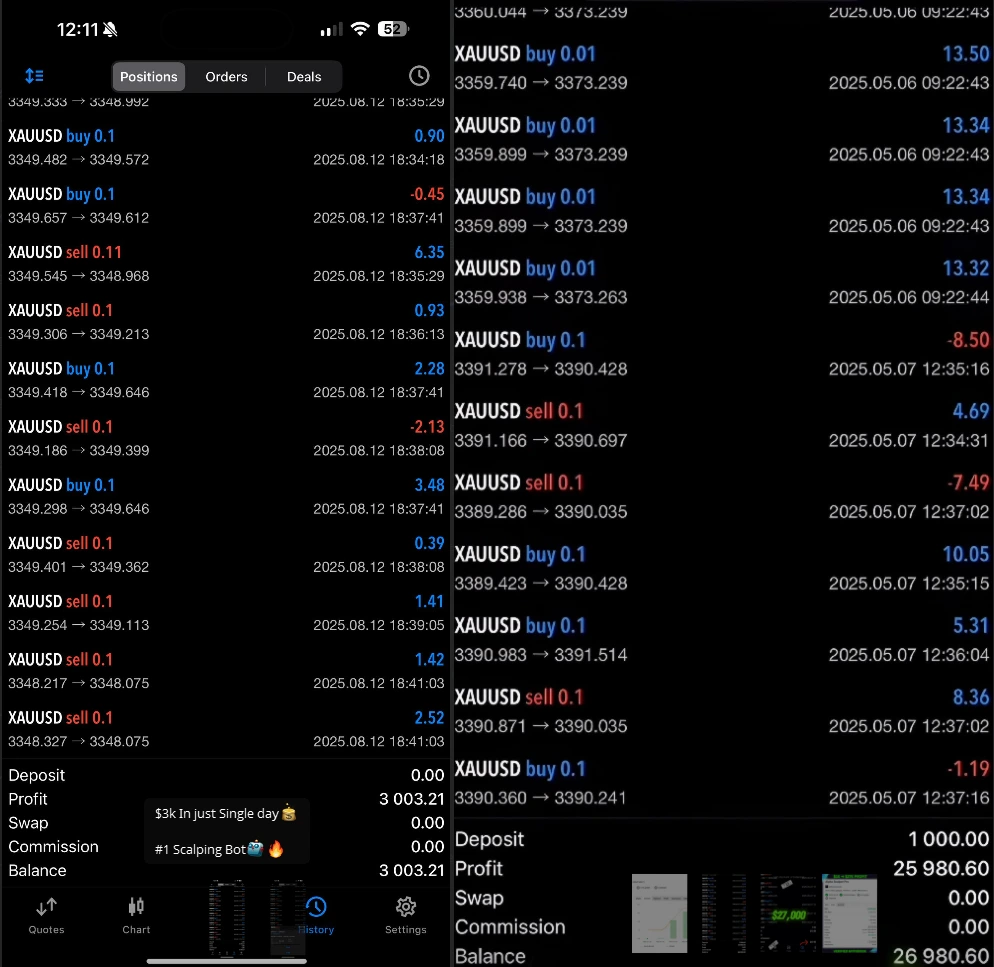Tap the History clock icon in bottom bar

[x=316, y=908]
